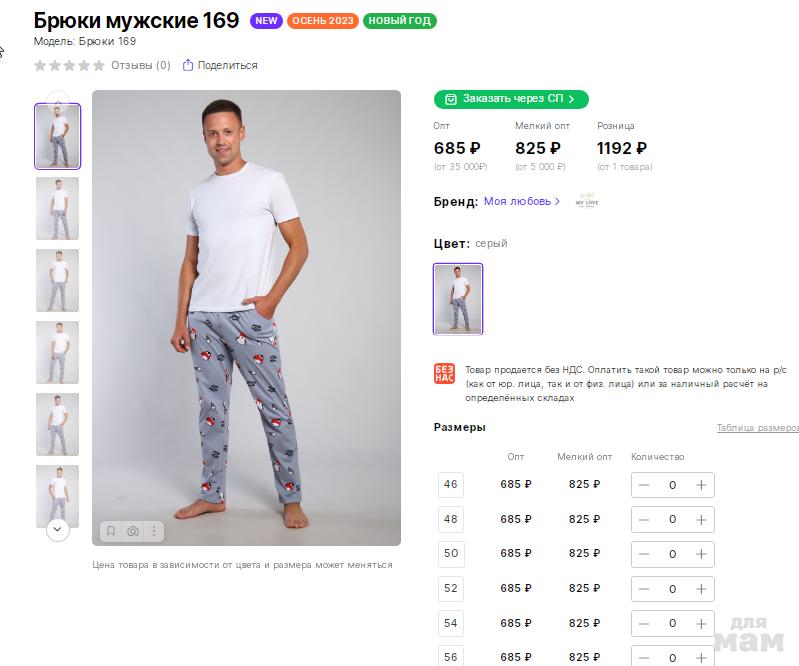Click the image search camera icon
799x666 pixels.
pyautogui.click(x=133, y=531)
